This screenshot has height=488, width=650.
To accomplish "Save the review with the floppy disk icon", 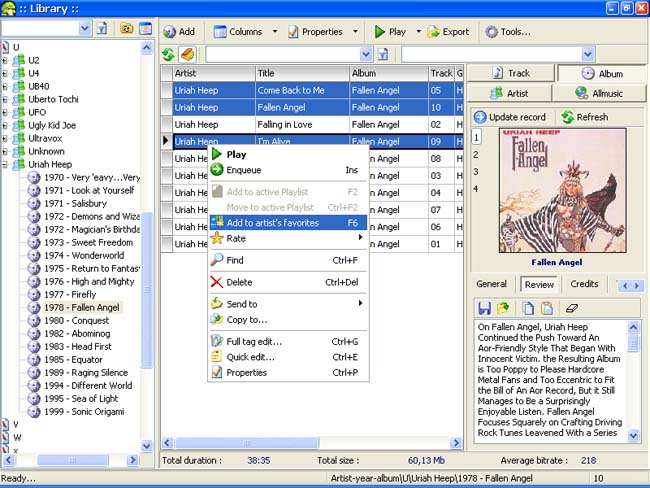I will click(x=484, y=308).
